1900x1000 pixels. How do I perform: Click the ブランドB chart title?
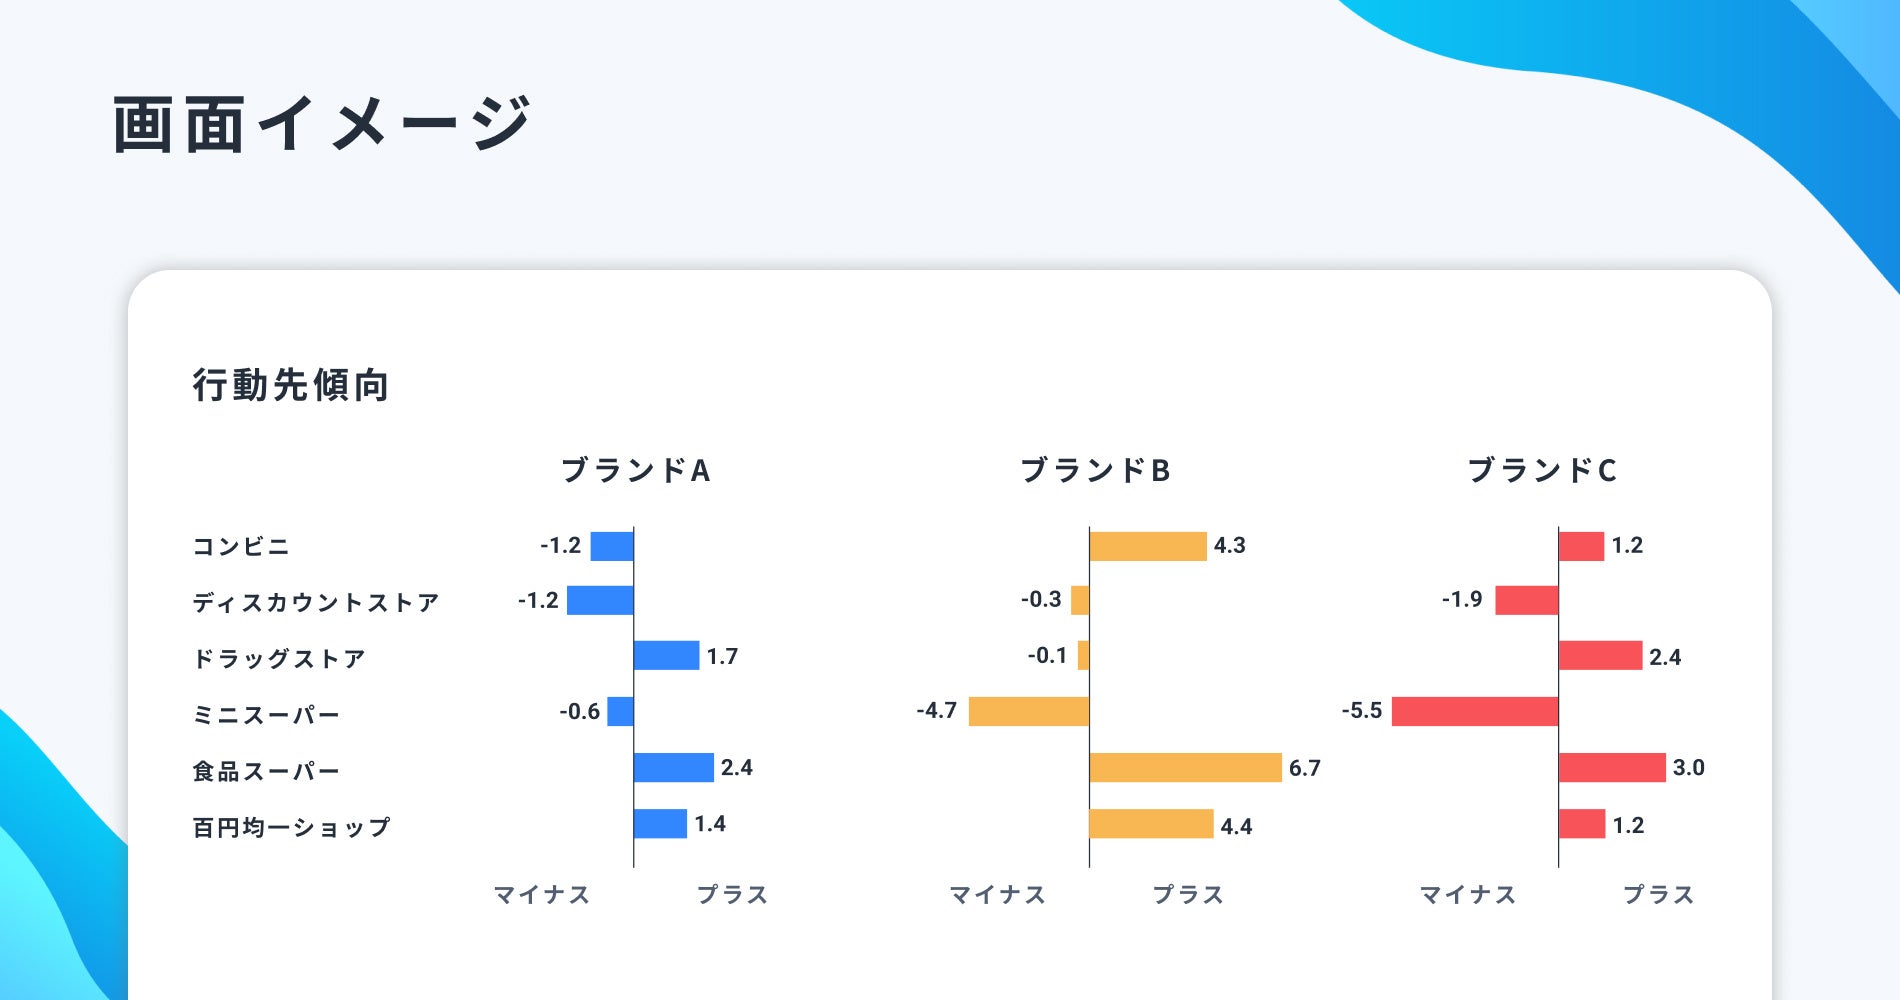tap(1095, 470)
